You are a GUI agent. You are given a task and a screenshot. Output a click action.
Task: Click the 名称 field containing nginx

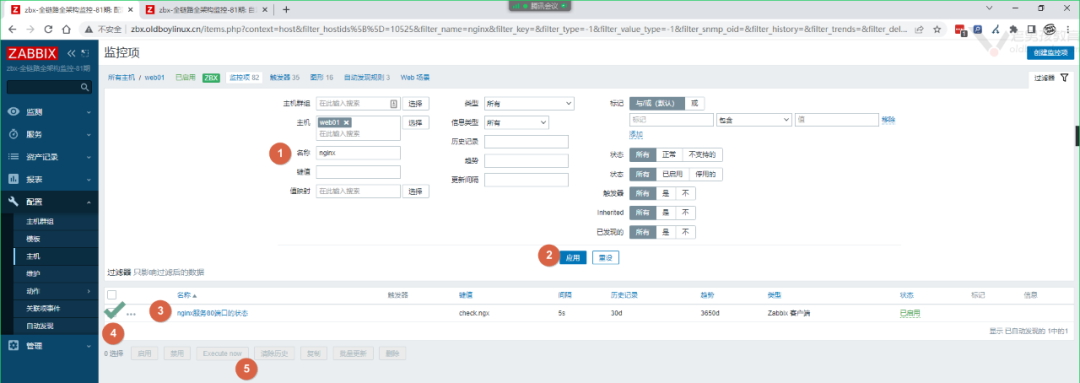358,153
